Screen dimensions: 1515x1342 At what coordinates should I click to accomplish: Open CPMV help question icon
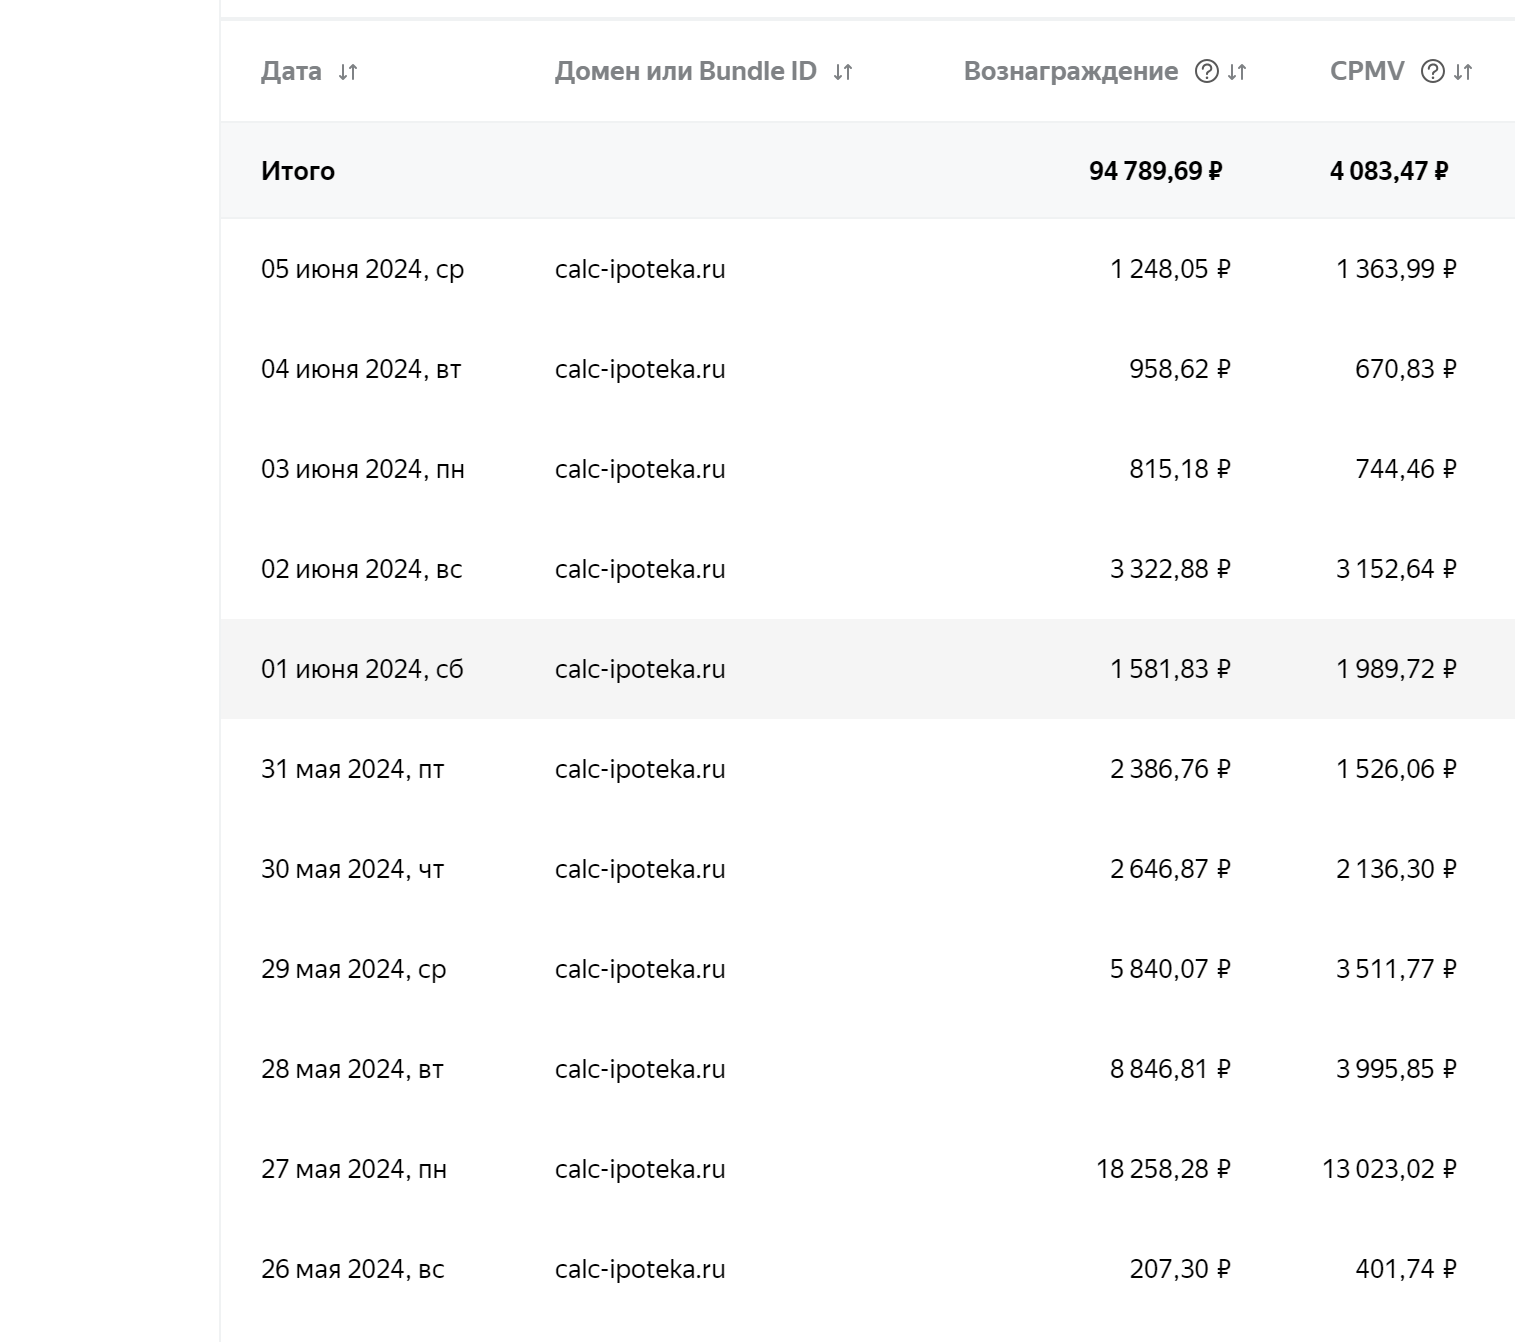1433,72
